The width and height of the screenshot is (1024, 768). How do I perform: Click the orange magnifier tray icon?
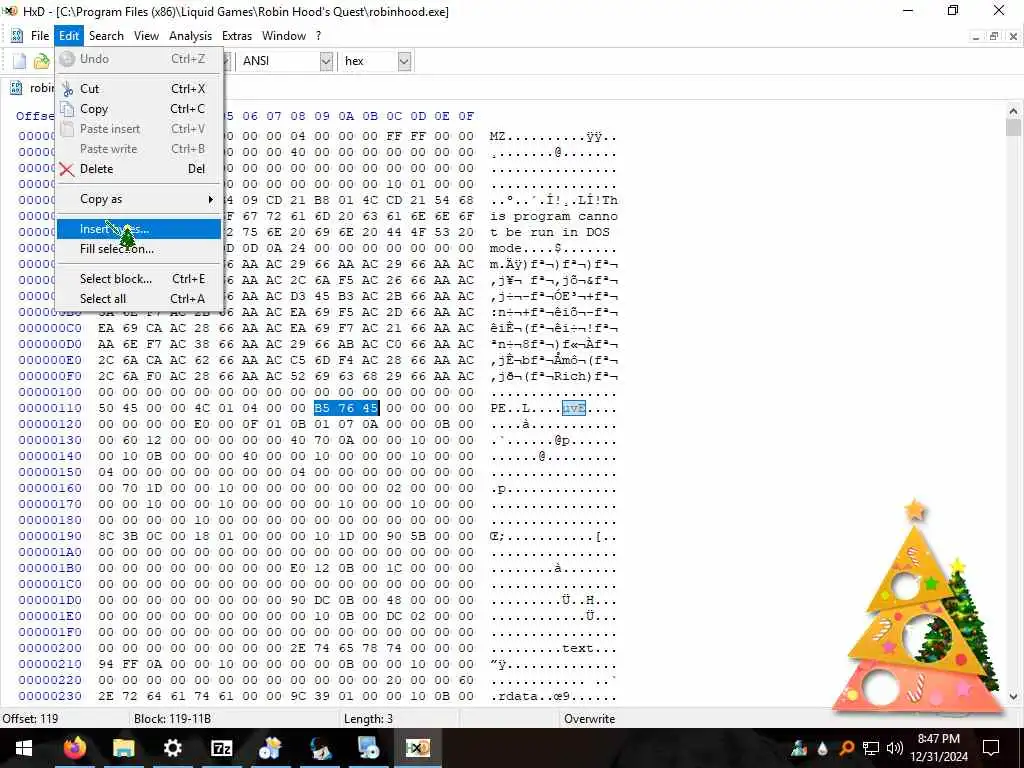tap(846, 748)
